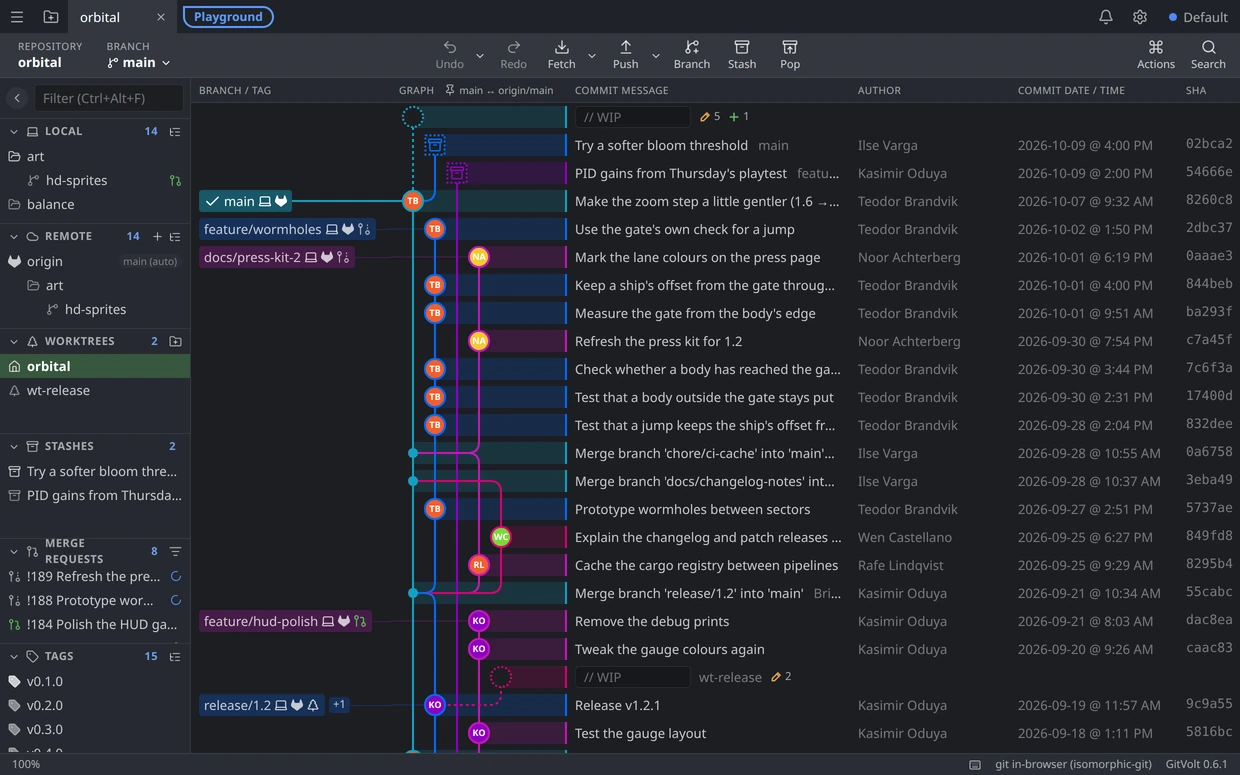
Task: Click the new tab folder icon
Action: coord(51,17)
